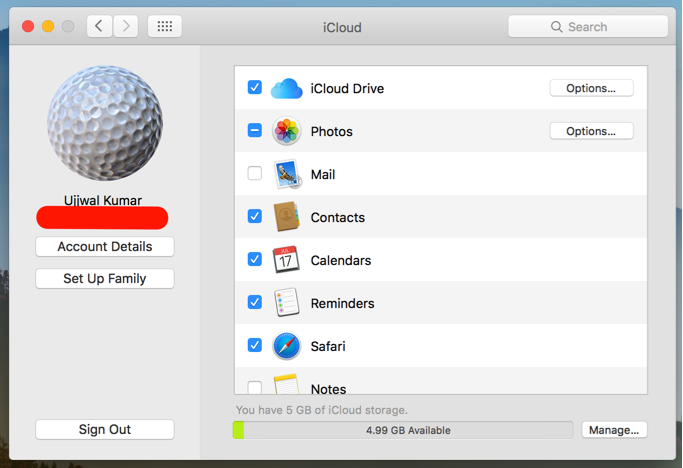Click the Calendars label
The height and width of the screenshot is (468, 683).
click(x=341, y=260)
